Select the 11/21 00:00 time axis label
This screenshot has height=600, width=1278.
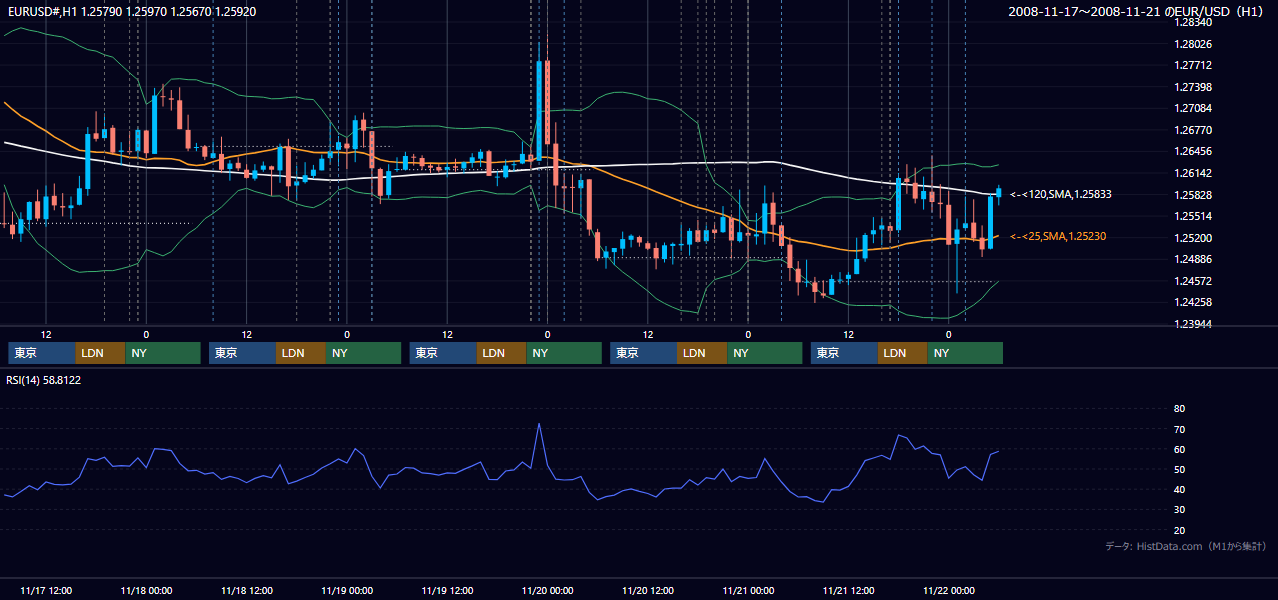click(x=748, y=591)
